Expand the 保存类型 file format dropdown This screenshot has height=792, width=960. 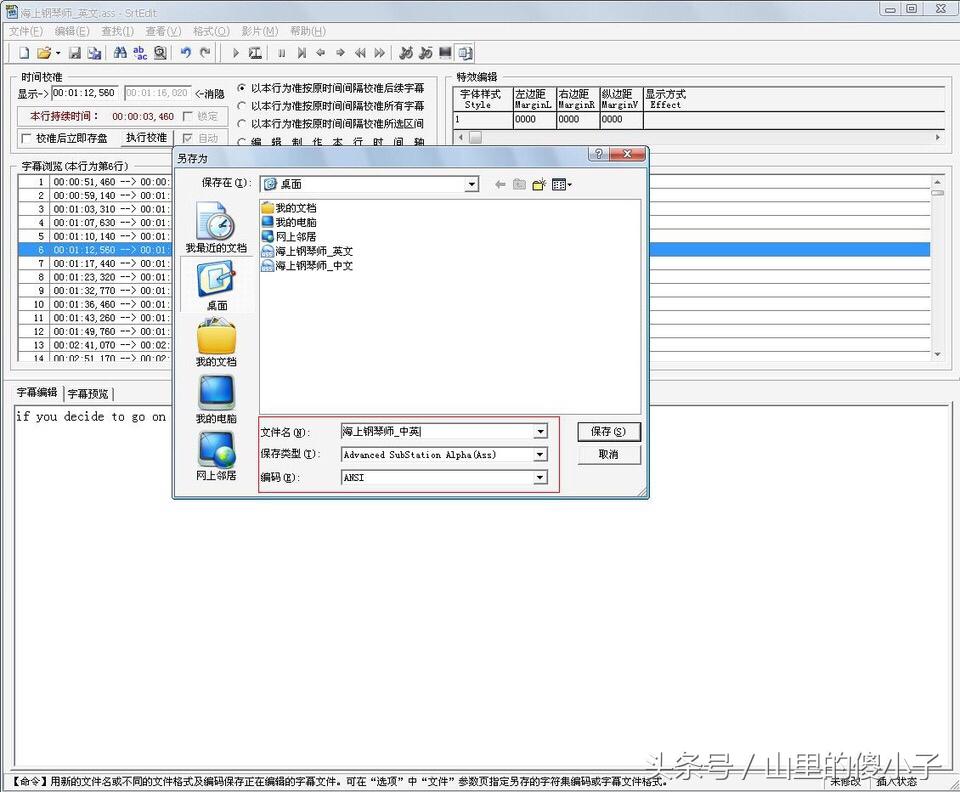point(540,455)
